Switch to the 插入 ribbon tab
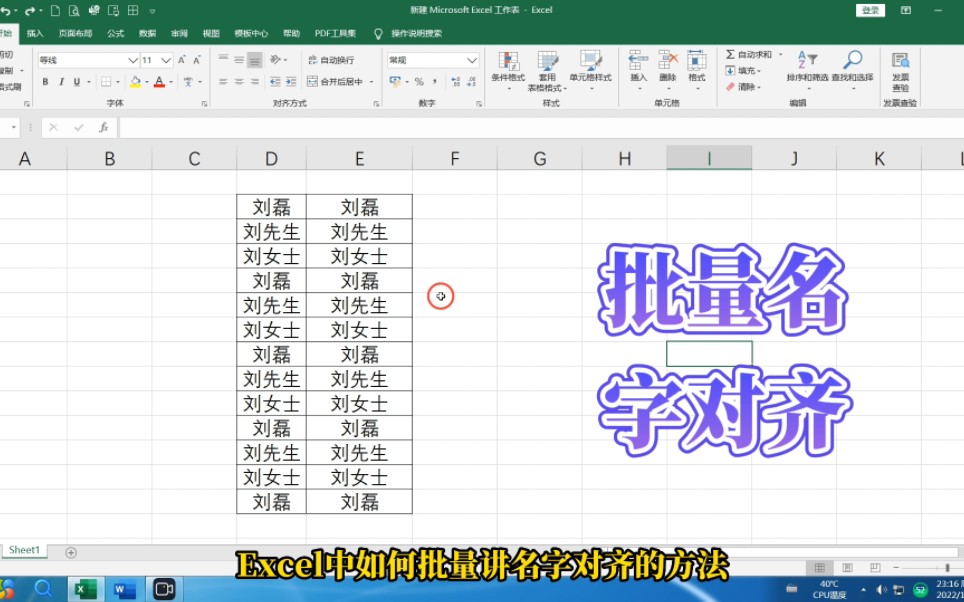The image size is (964, 602). pyautogui.click(x=35, y=33)
